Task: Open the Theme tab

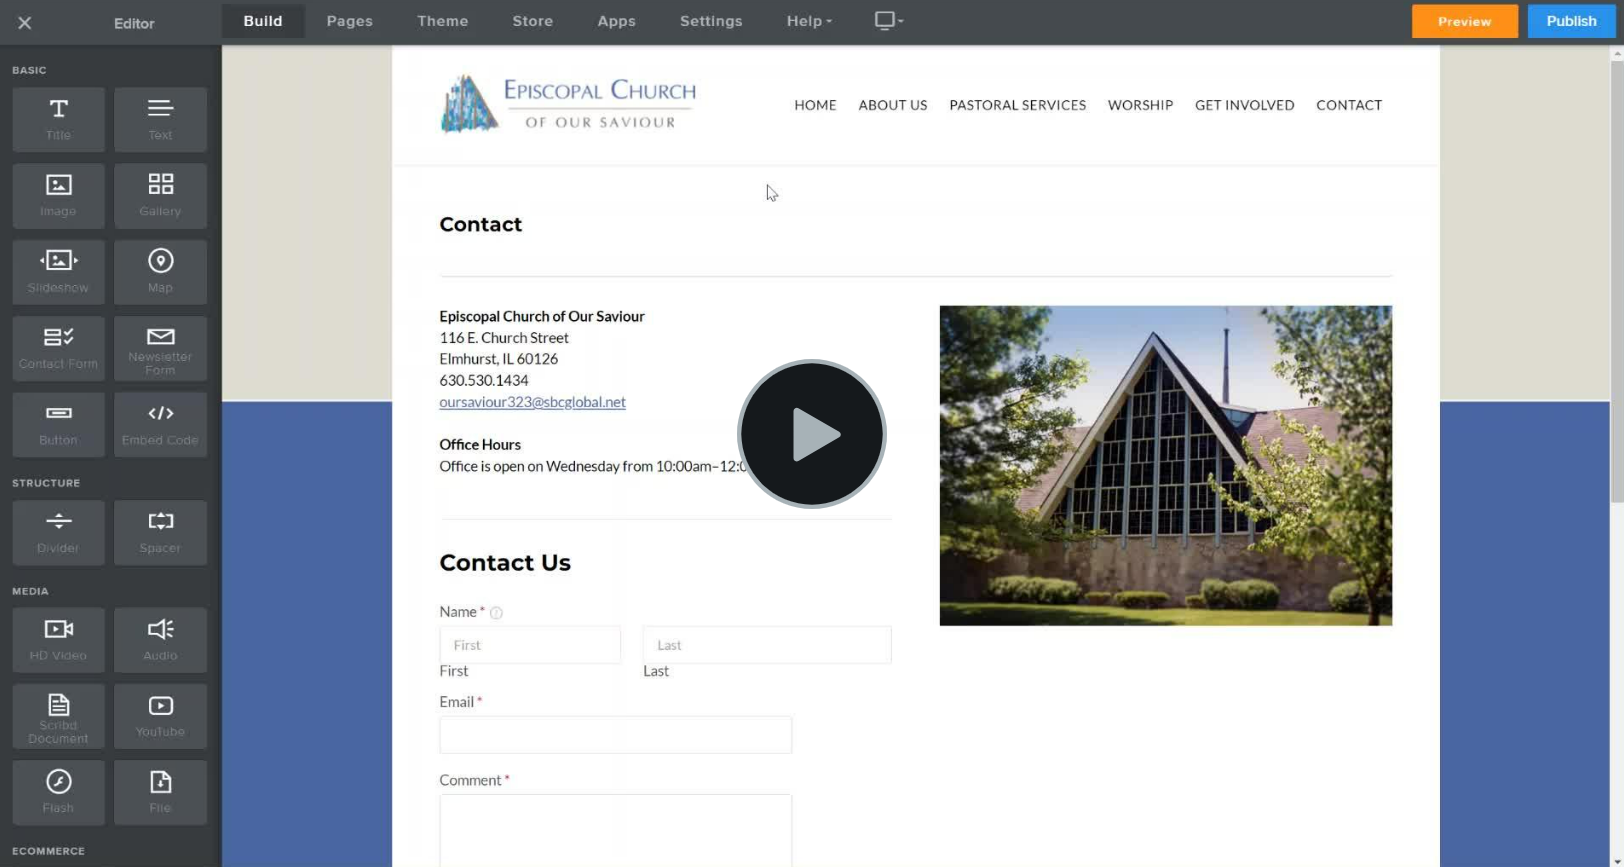Action: point(442,21)
